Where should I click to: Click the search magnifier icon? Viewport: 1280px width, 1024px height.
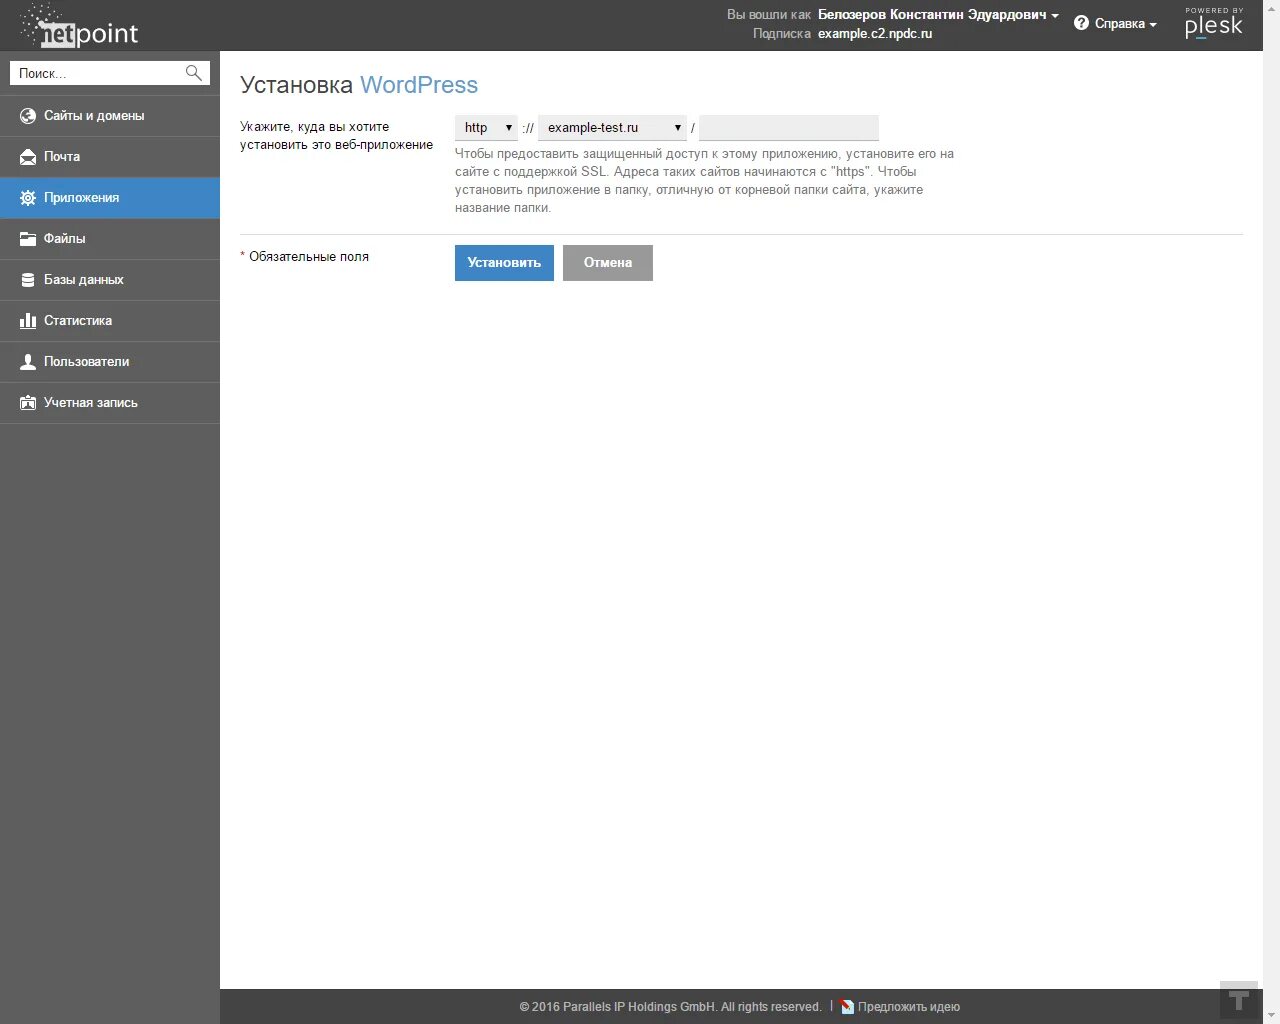tap(194, 73)
